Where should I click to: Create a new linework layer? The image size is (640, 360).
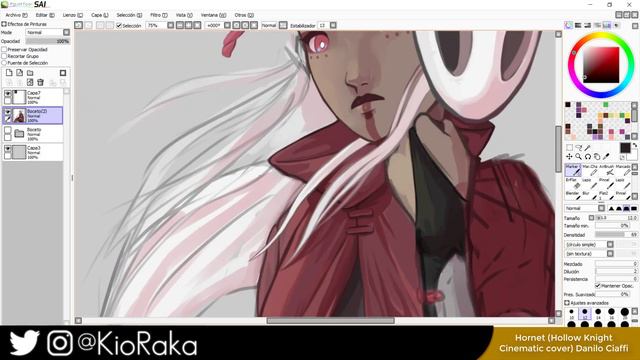pyautogui.click(x=20, y=73)
